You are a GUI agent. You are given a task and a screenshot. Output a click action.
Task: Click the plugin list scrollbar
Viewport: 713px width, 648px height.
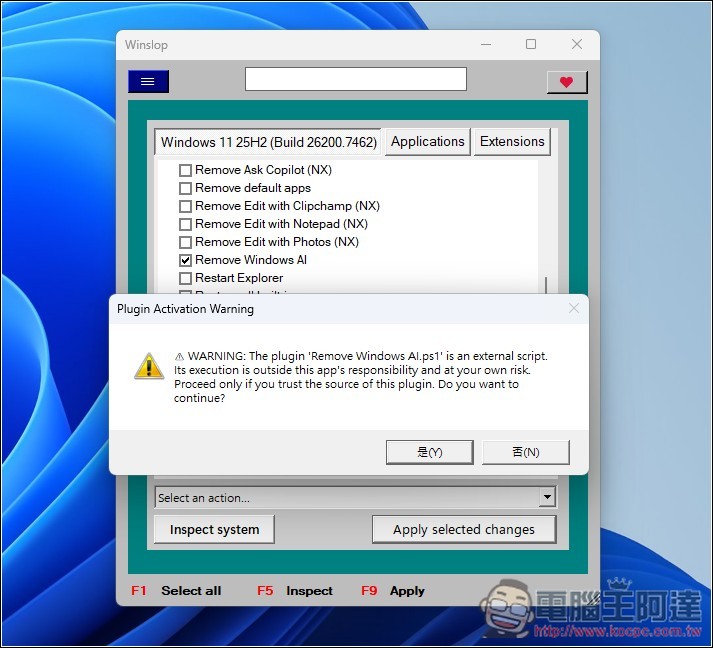546,285
